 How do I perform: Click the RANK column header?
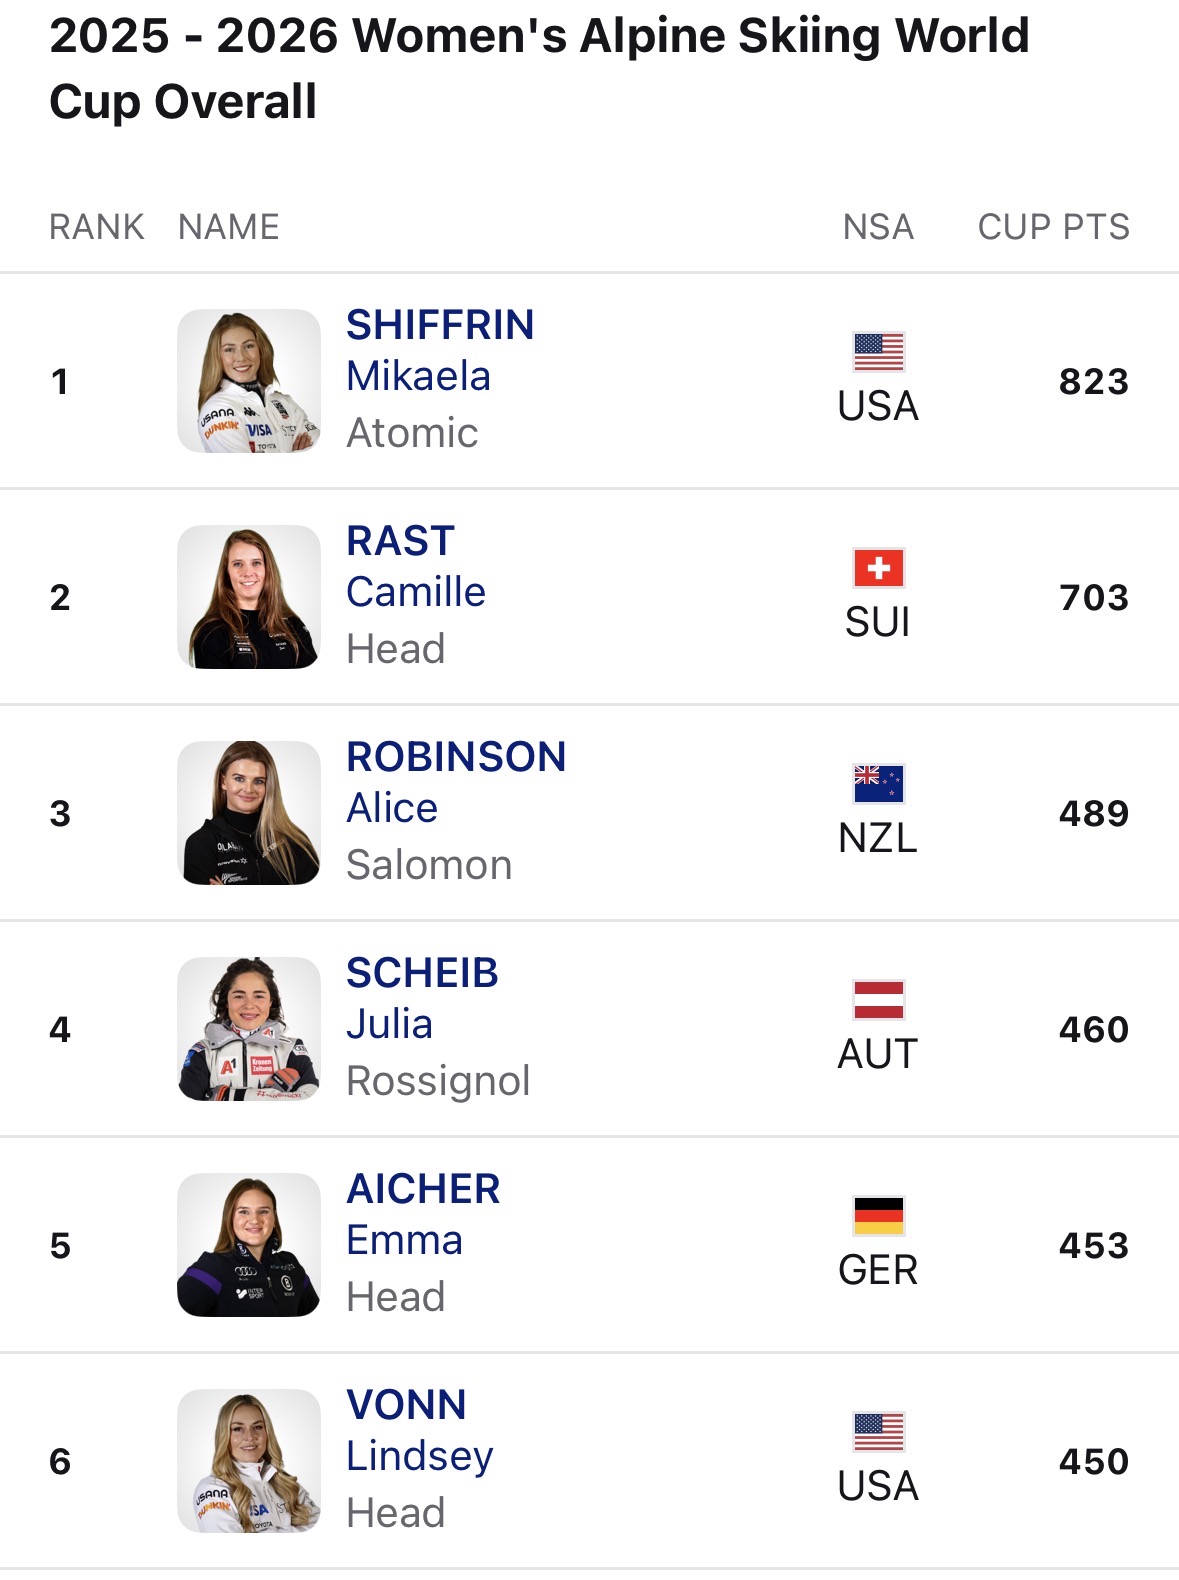coord(97,227)
